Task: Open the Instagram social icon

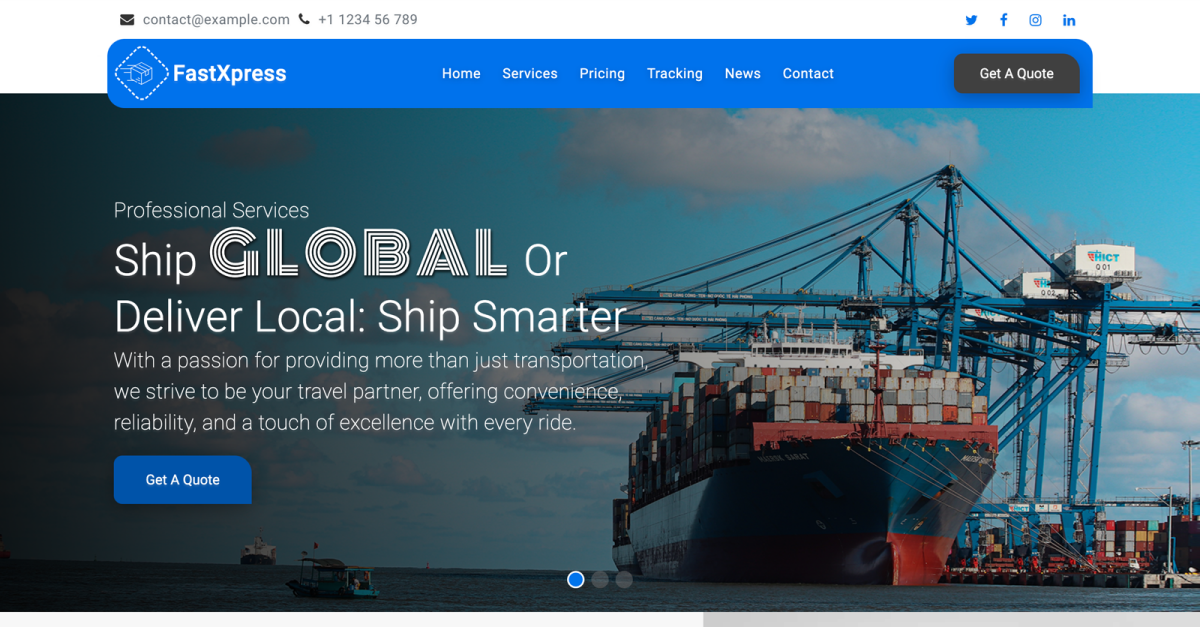Action: click(x=1036, y=20)
